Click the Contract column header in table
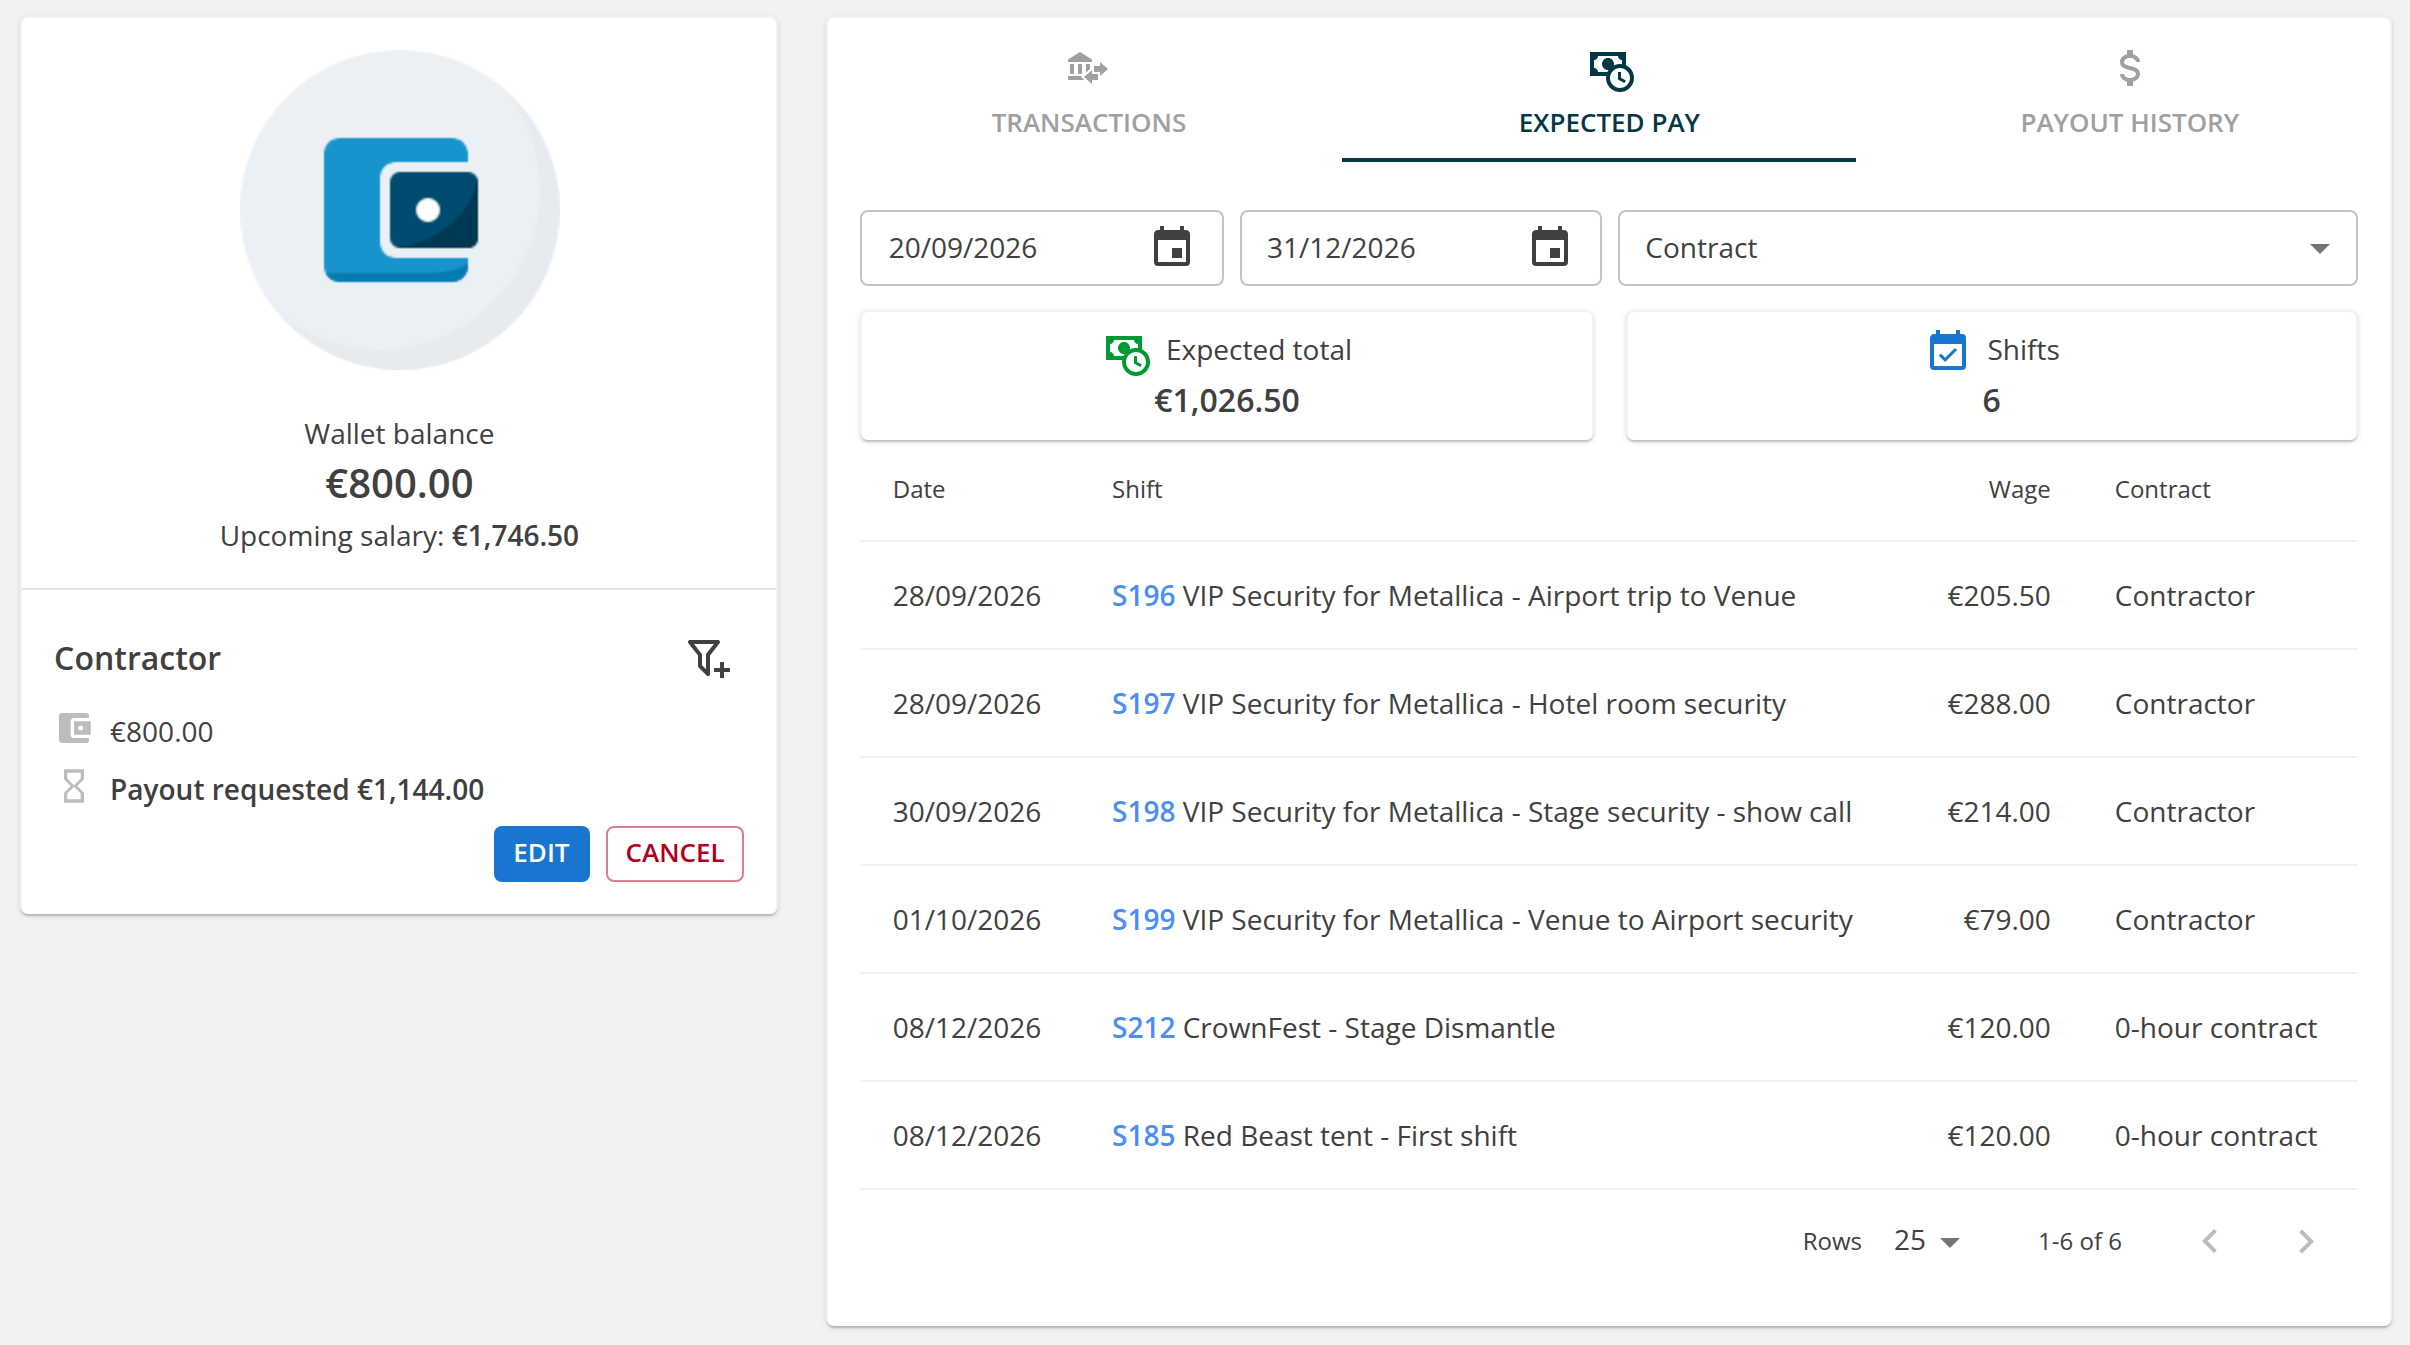Screen dimensions: 2410x1345 tap(2162, 489)
